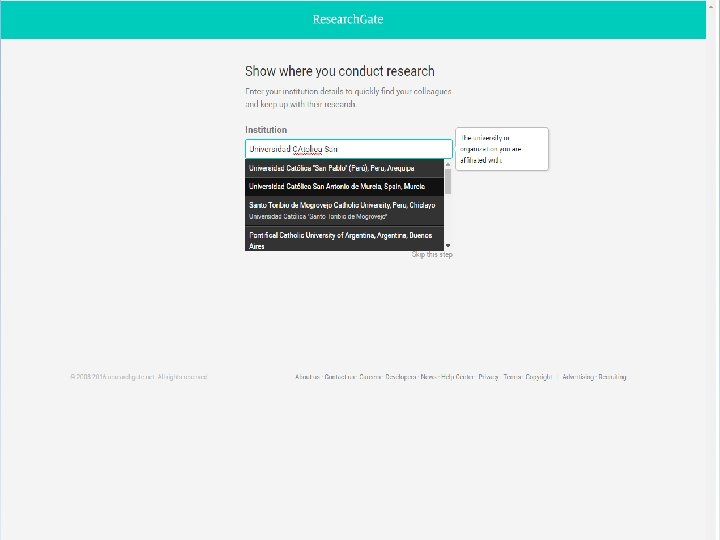Click the institution tooltip help box
Viewport: 720px width, 540px height.
(x=502, y=149)
